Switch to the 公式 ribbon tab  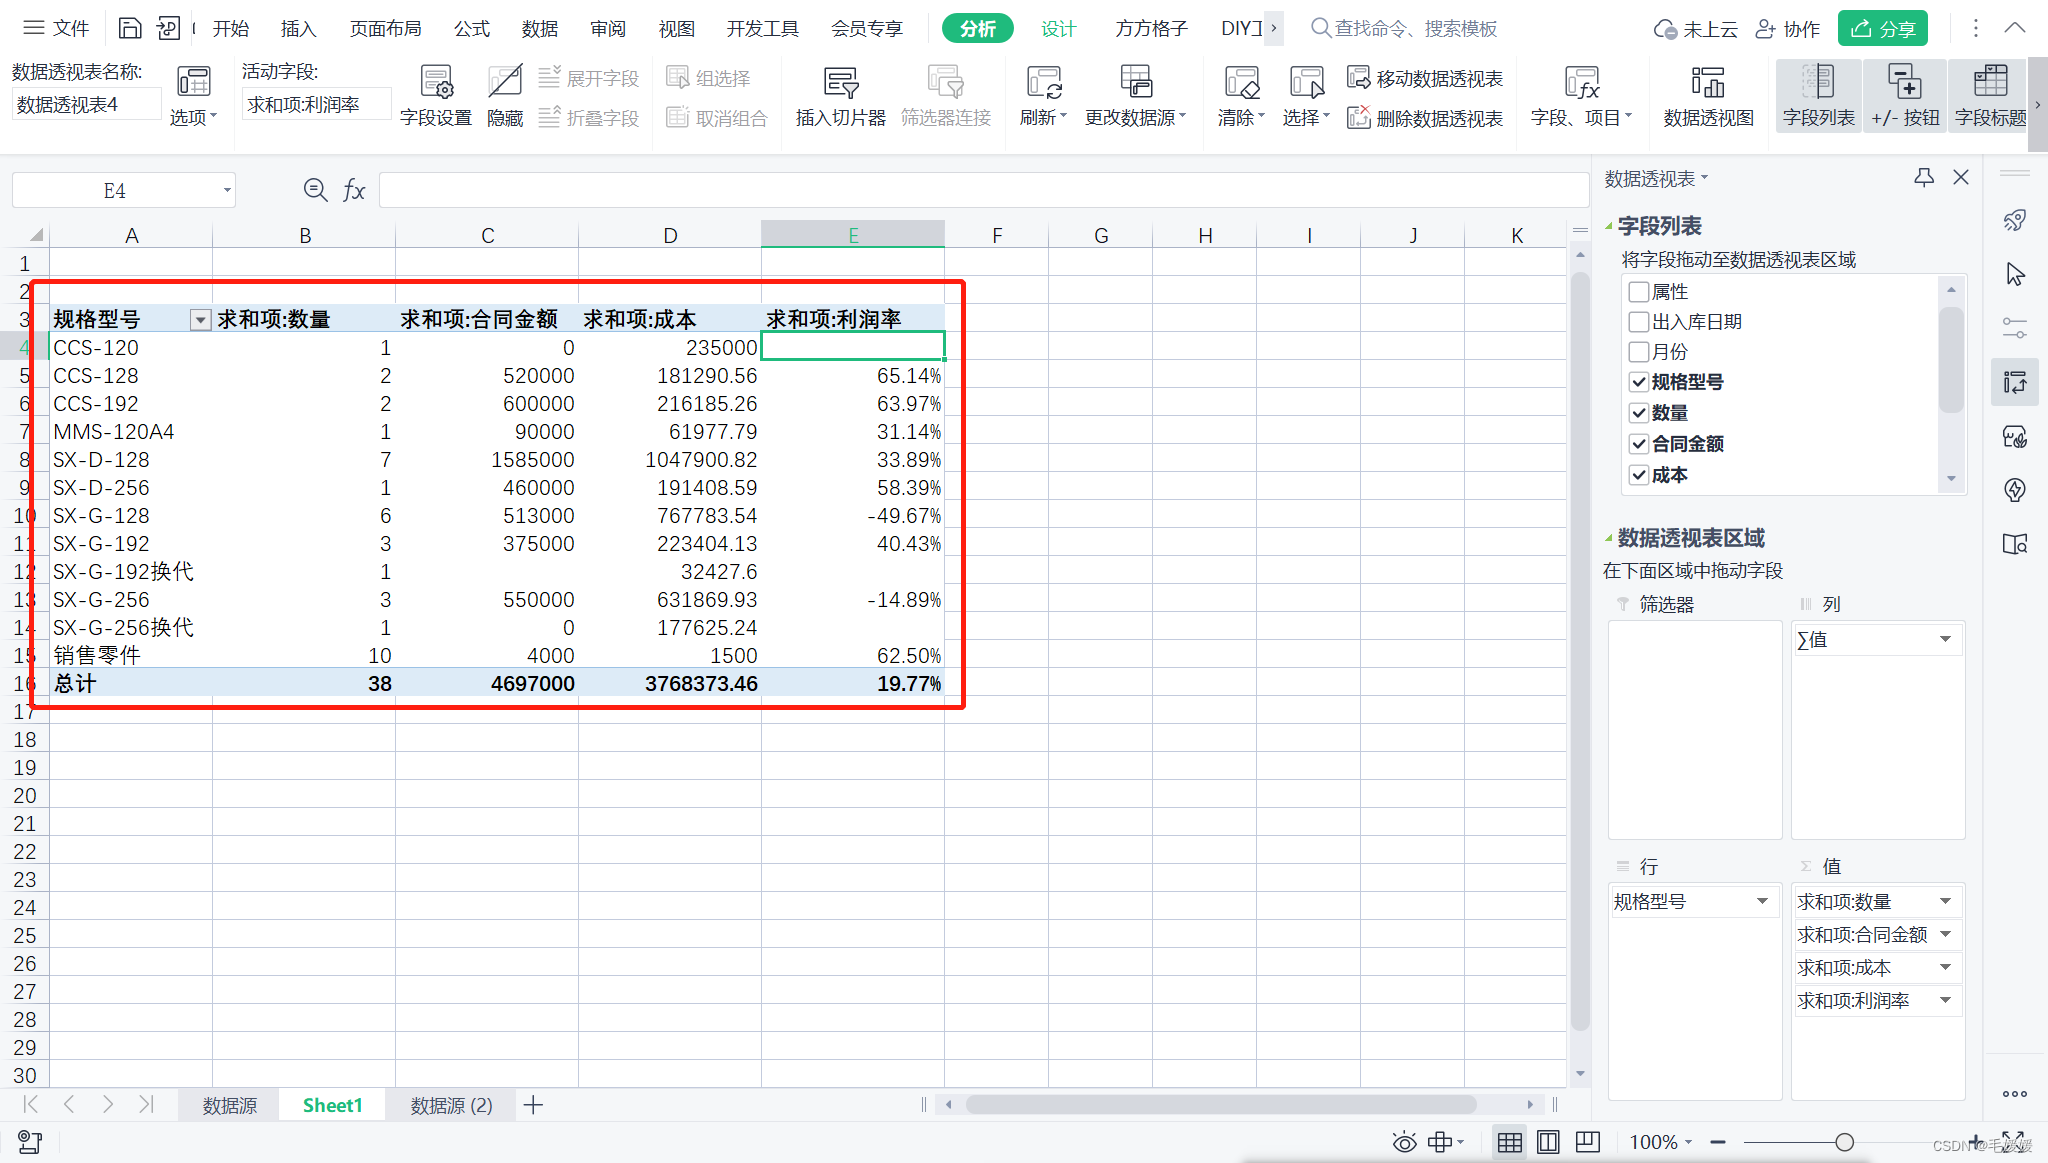tap(472, 28)
